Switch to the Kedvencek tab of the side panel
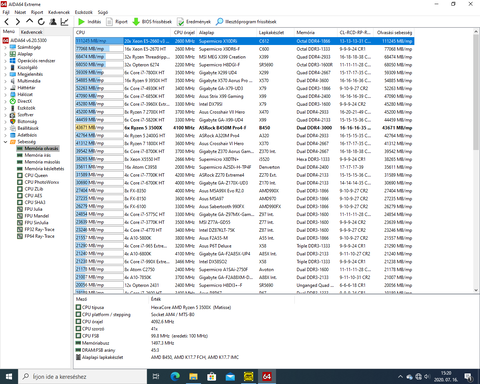The height and width of the screenshot is (384, 480). (x=31, y=32)
